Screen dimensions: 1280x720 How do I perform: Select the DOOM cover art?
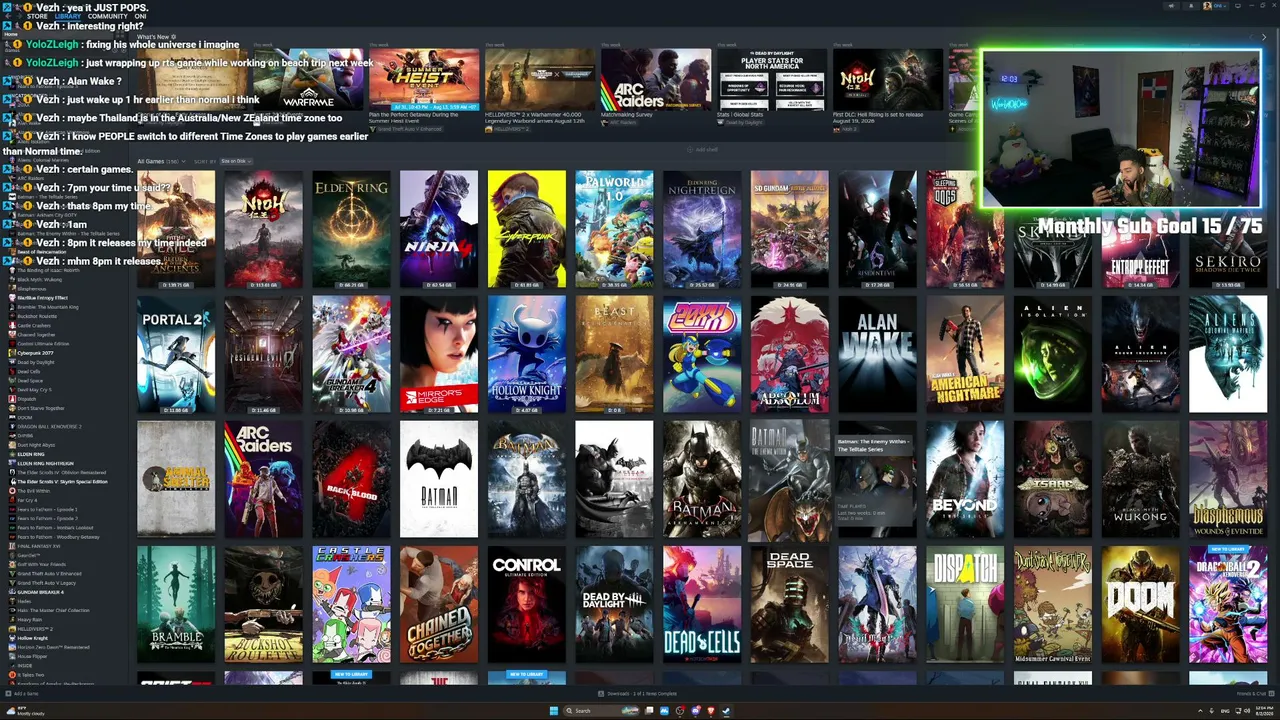(x=1140, y=604)
